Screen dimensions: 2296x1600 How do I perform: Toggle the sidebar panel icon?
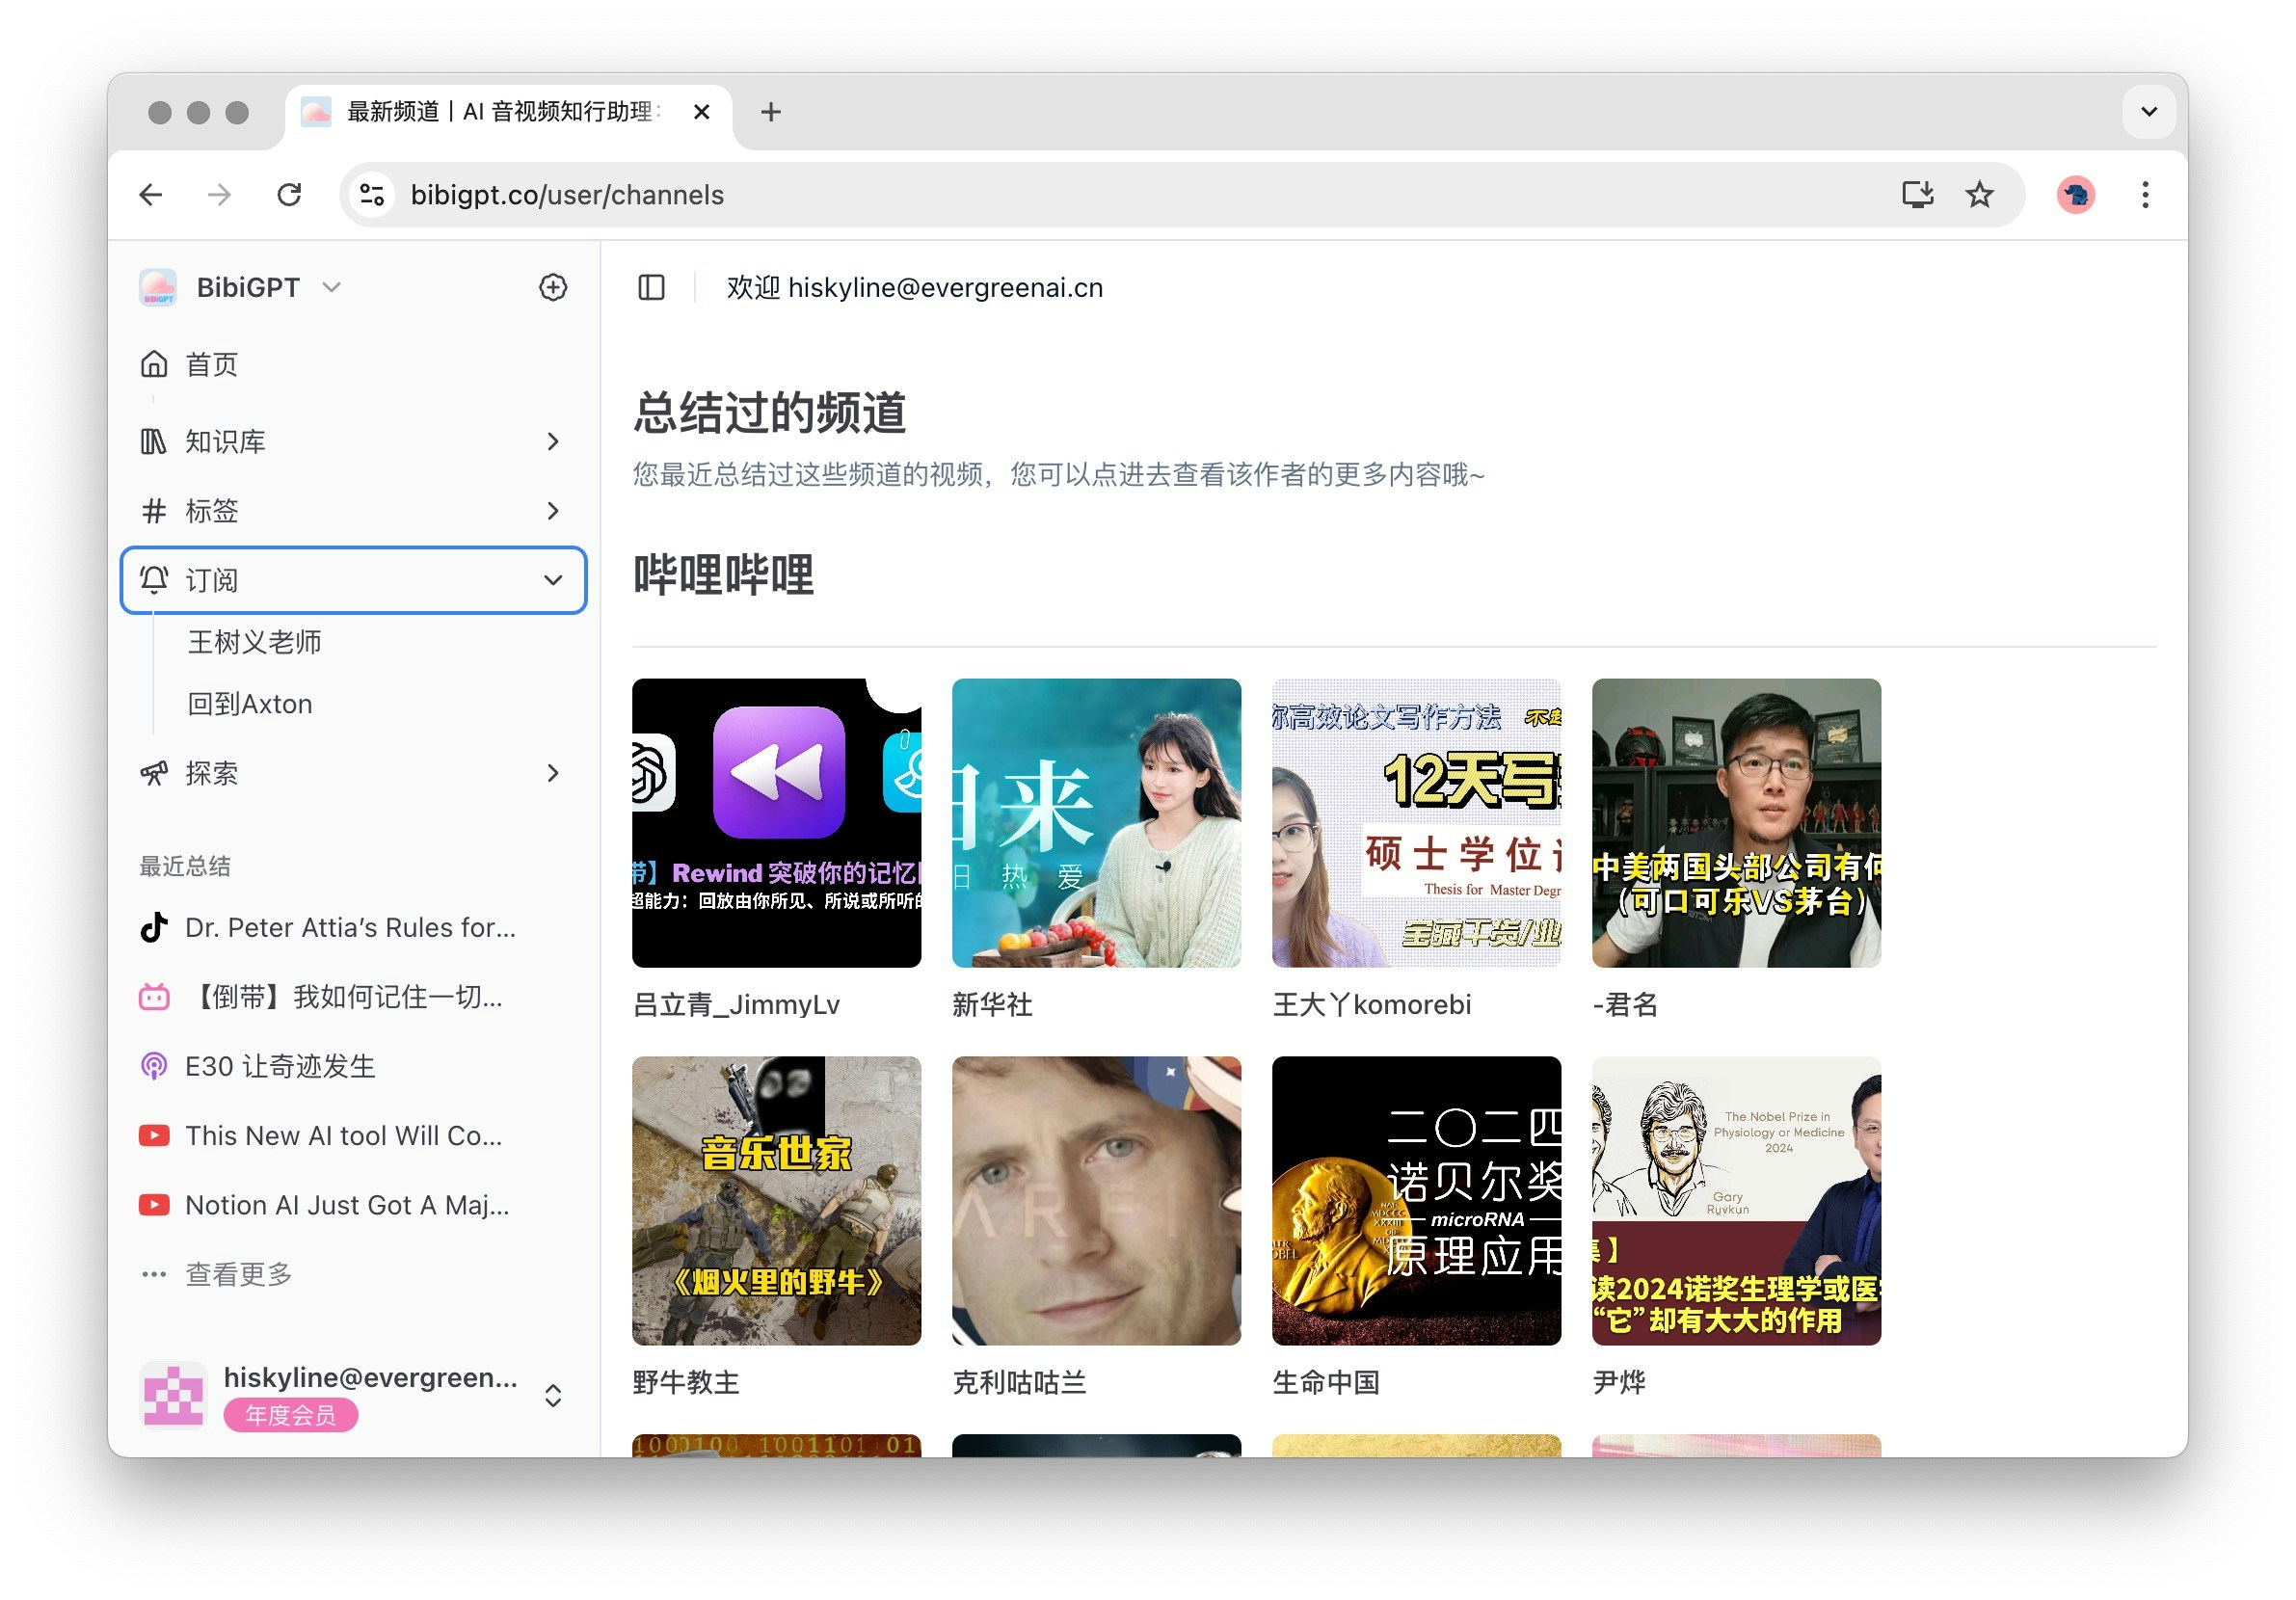[651, 288]
